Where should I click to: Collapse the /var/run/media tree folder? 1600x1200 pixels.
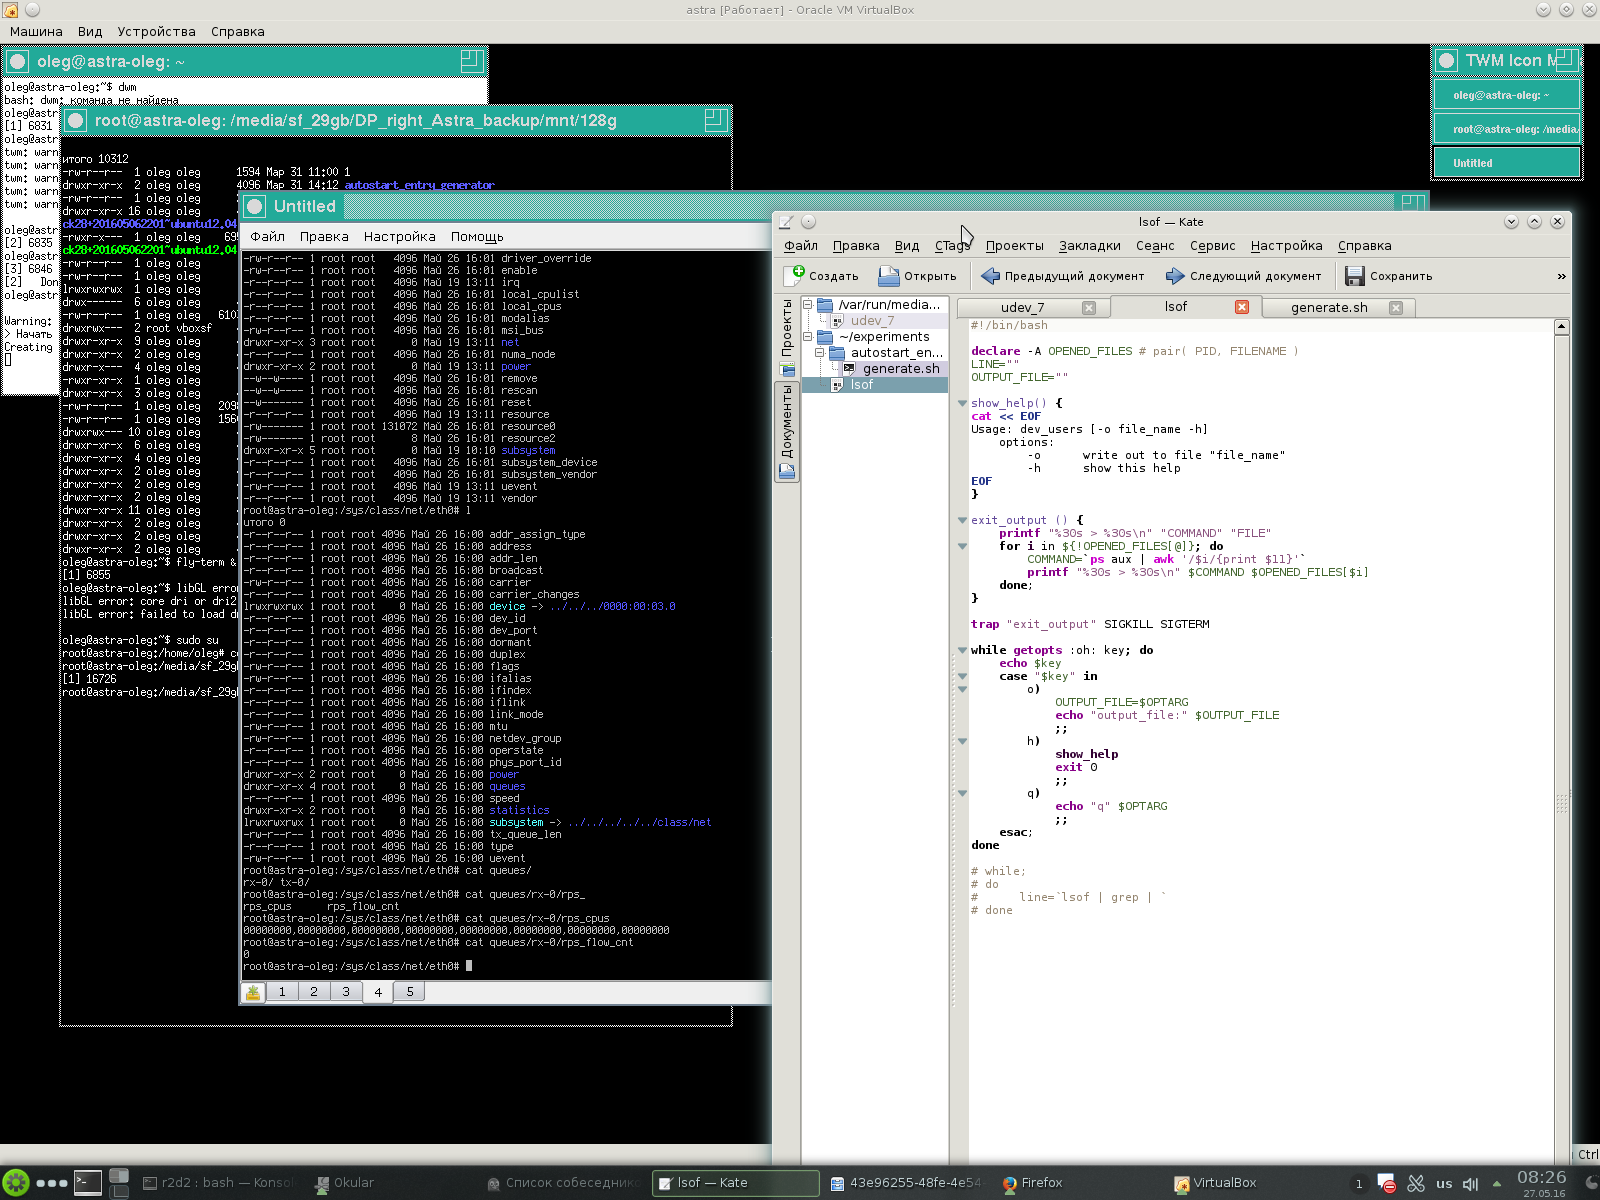point(808,305)
